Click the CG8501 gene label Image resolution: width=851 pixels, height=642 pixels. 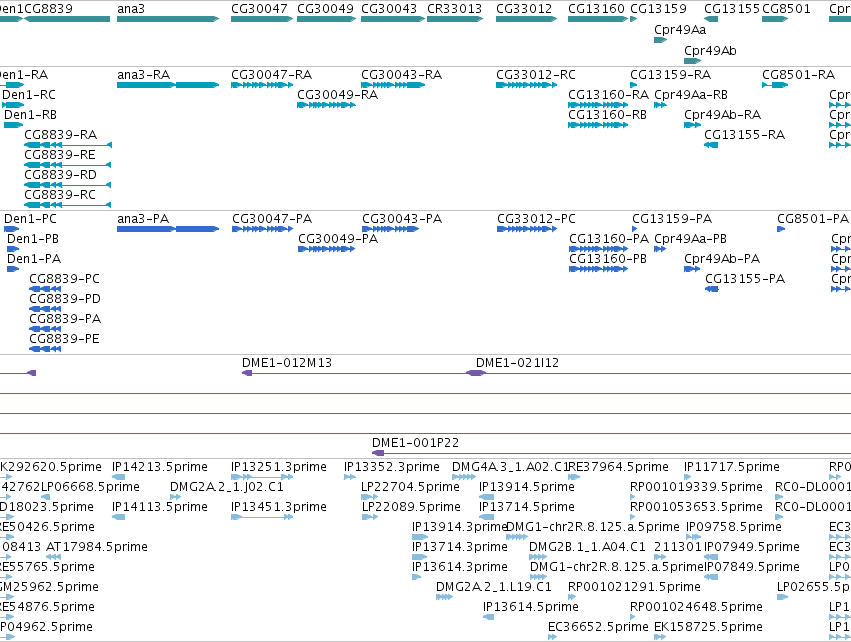(x=786, y=9)
